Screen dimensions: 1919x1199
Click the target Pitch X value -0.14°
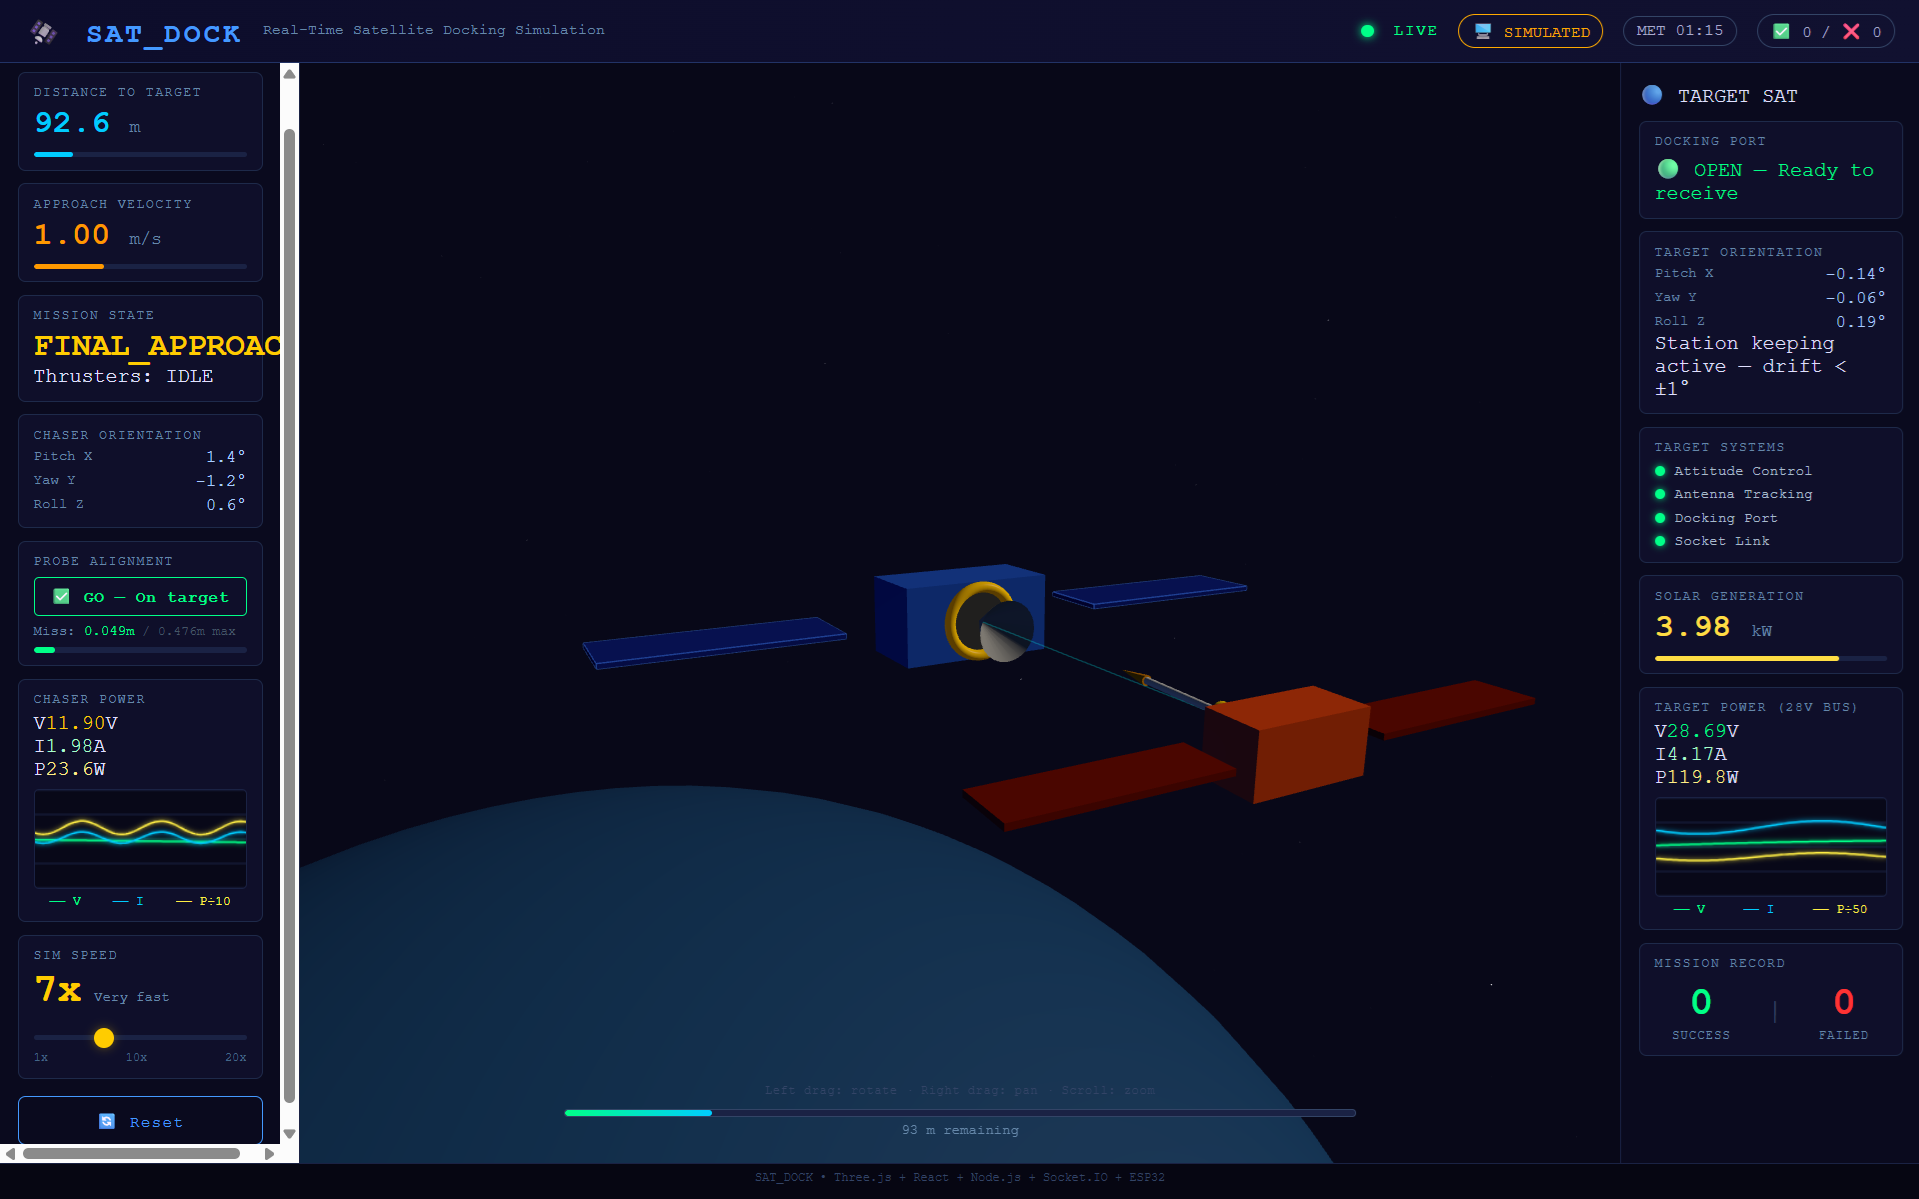[x=1856, y=274]
